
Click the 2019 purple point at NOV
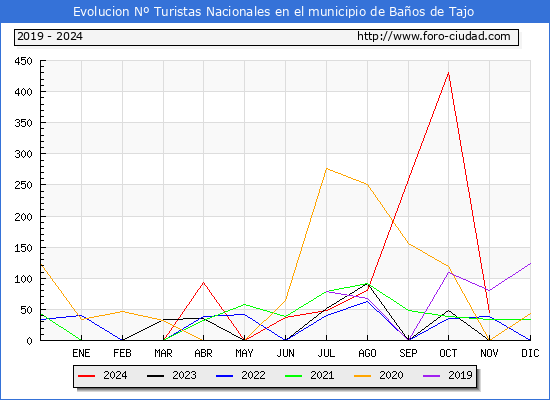point(489,291)
